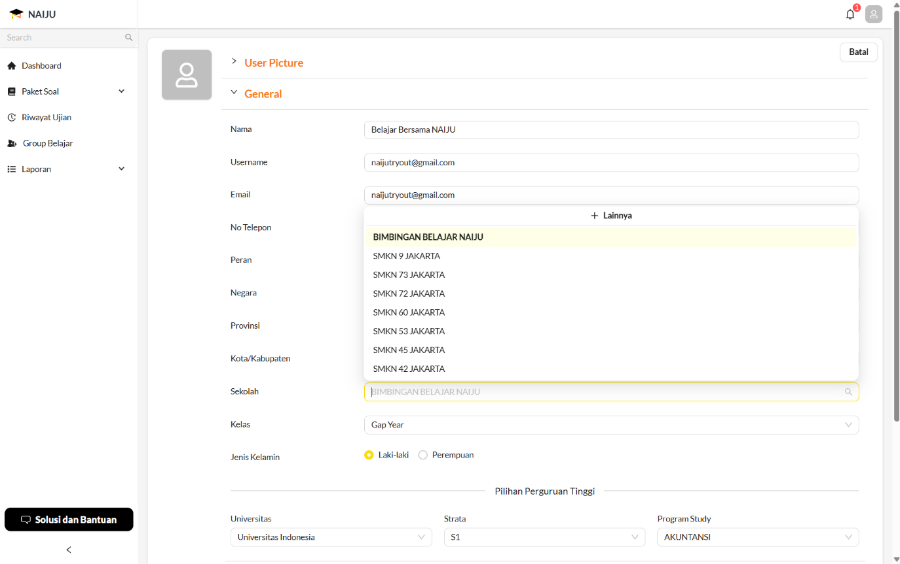
Task: Click the Pilihan Perguruan Tinggi heading
Action: 545,491
